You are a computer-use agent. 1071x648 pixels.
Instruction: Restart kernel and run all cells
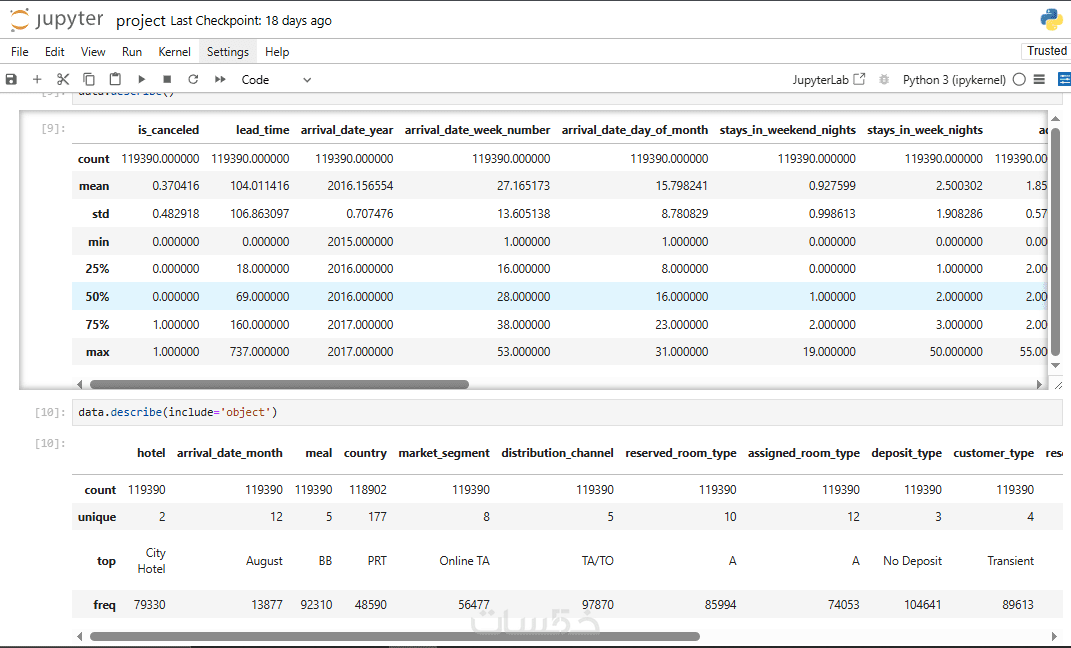coord(220,79)
